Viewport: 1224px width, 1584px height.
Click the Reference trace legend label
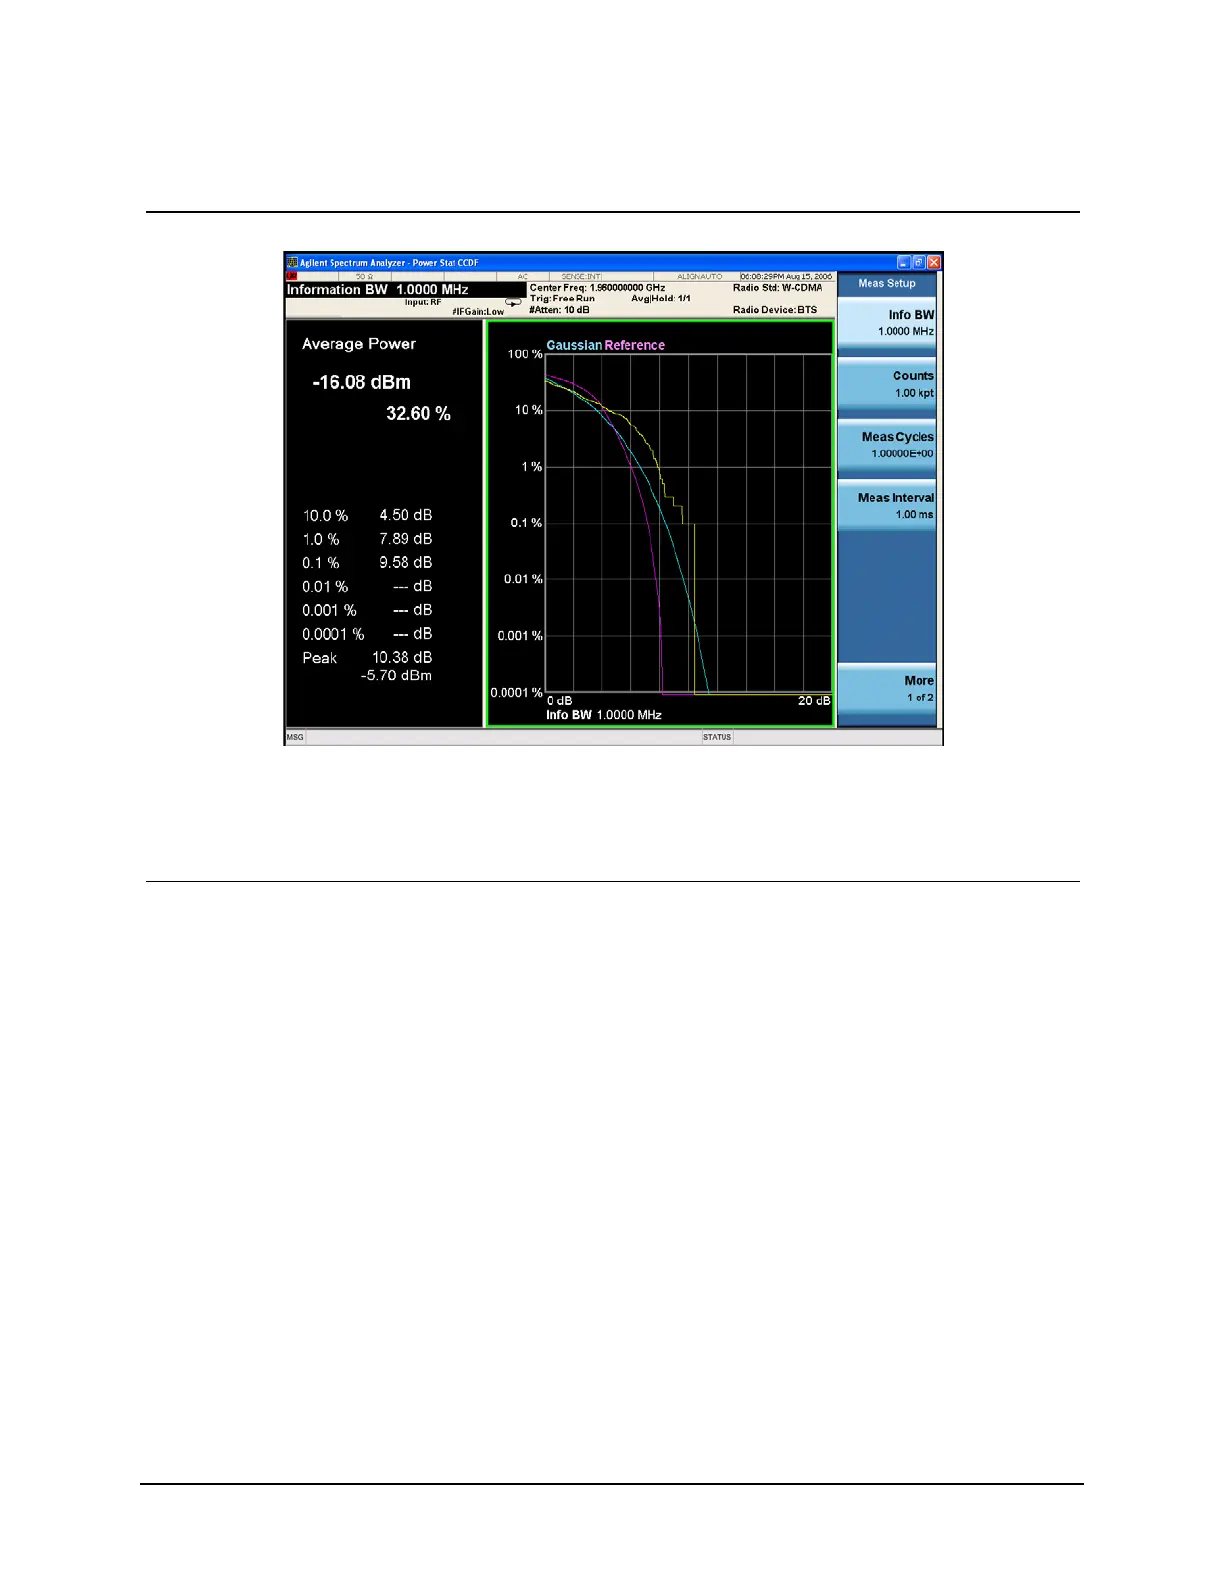click(x=635, y=345)
